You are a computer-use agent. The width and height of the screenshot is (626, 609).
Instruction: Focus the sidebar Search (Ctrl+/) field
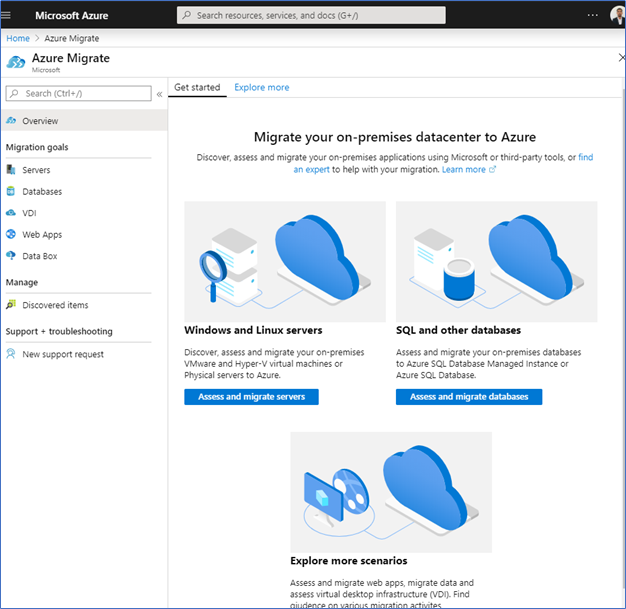(79, 93)
